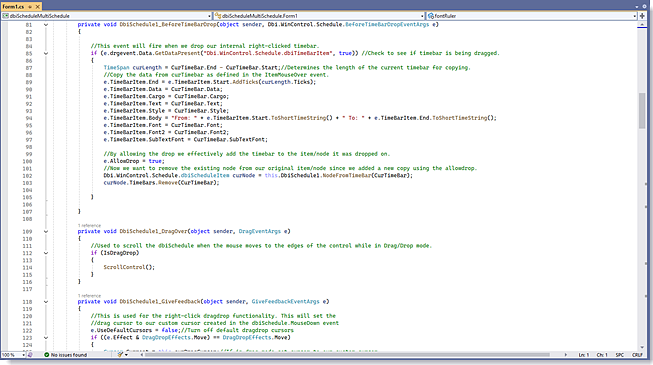Click the DbiSchedule1_GiveFeedback method name
Screen dimensions: 653x365
point(160,302)
